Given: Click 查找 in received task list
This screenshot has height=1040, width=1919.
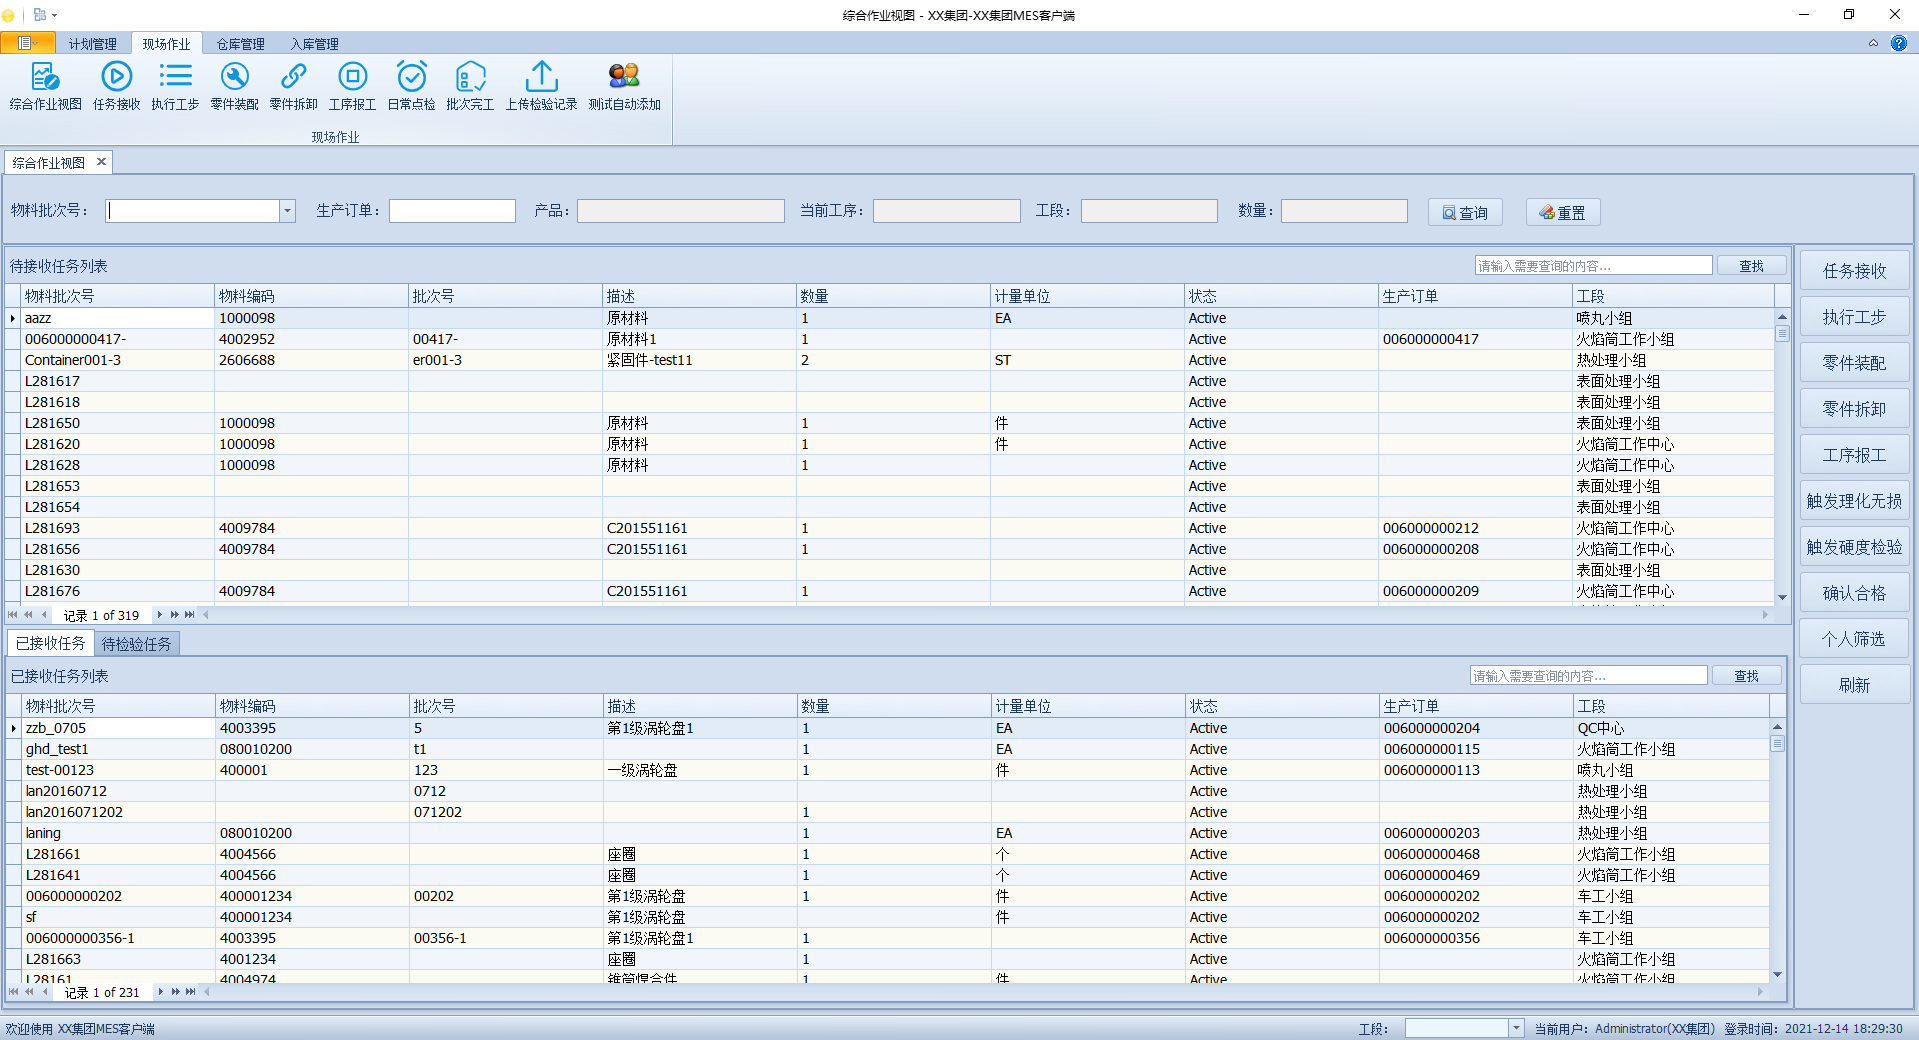Looking at the screenshot, I should [1746, 676].
